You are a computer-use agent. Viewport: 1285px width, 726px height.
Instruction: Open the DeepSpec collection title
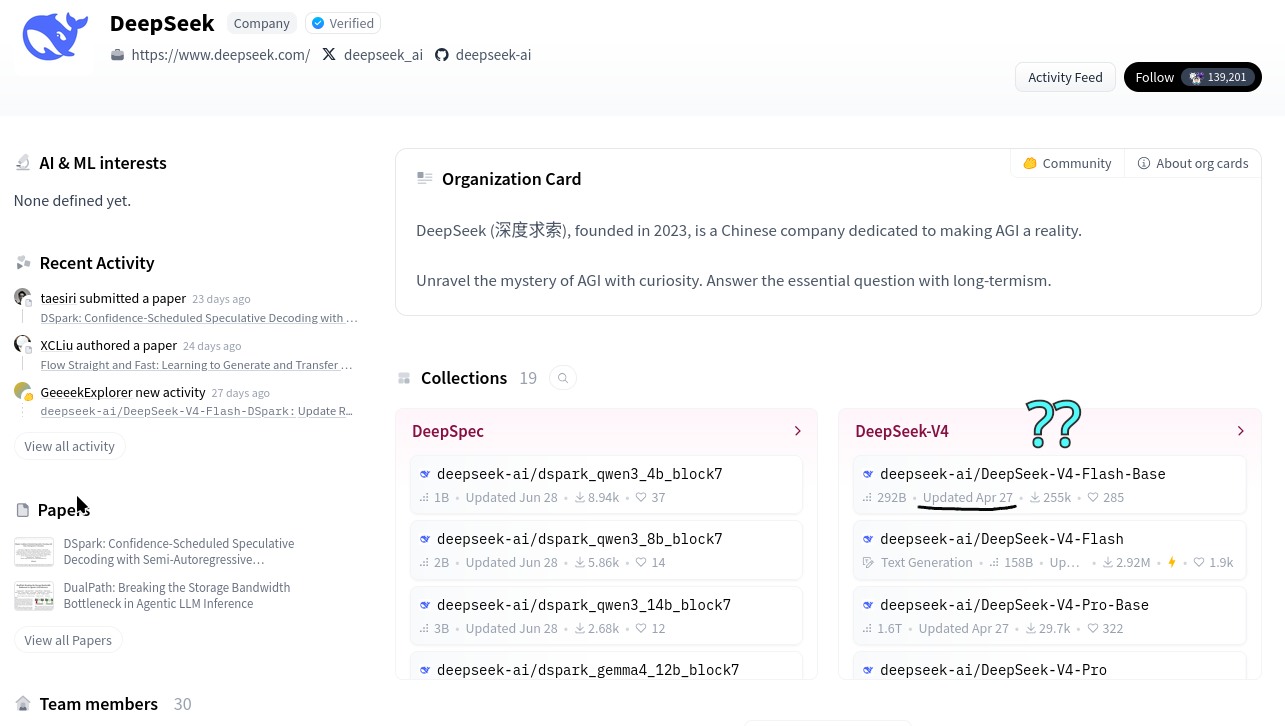pos(448,431)
